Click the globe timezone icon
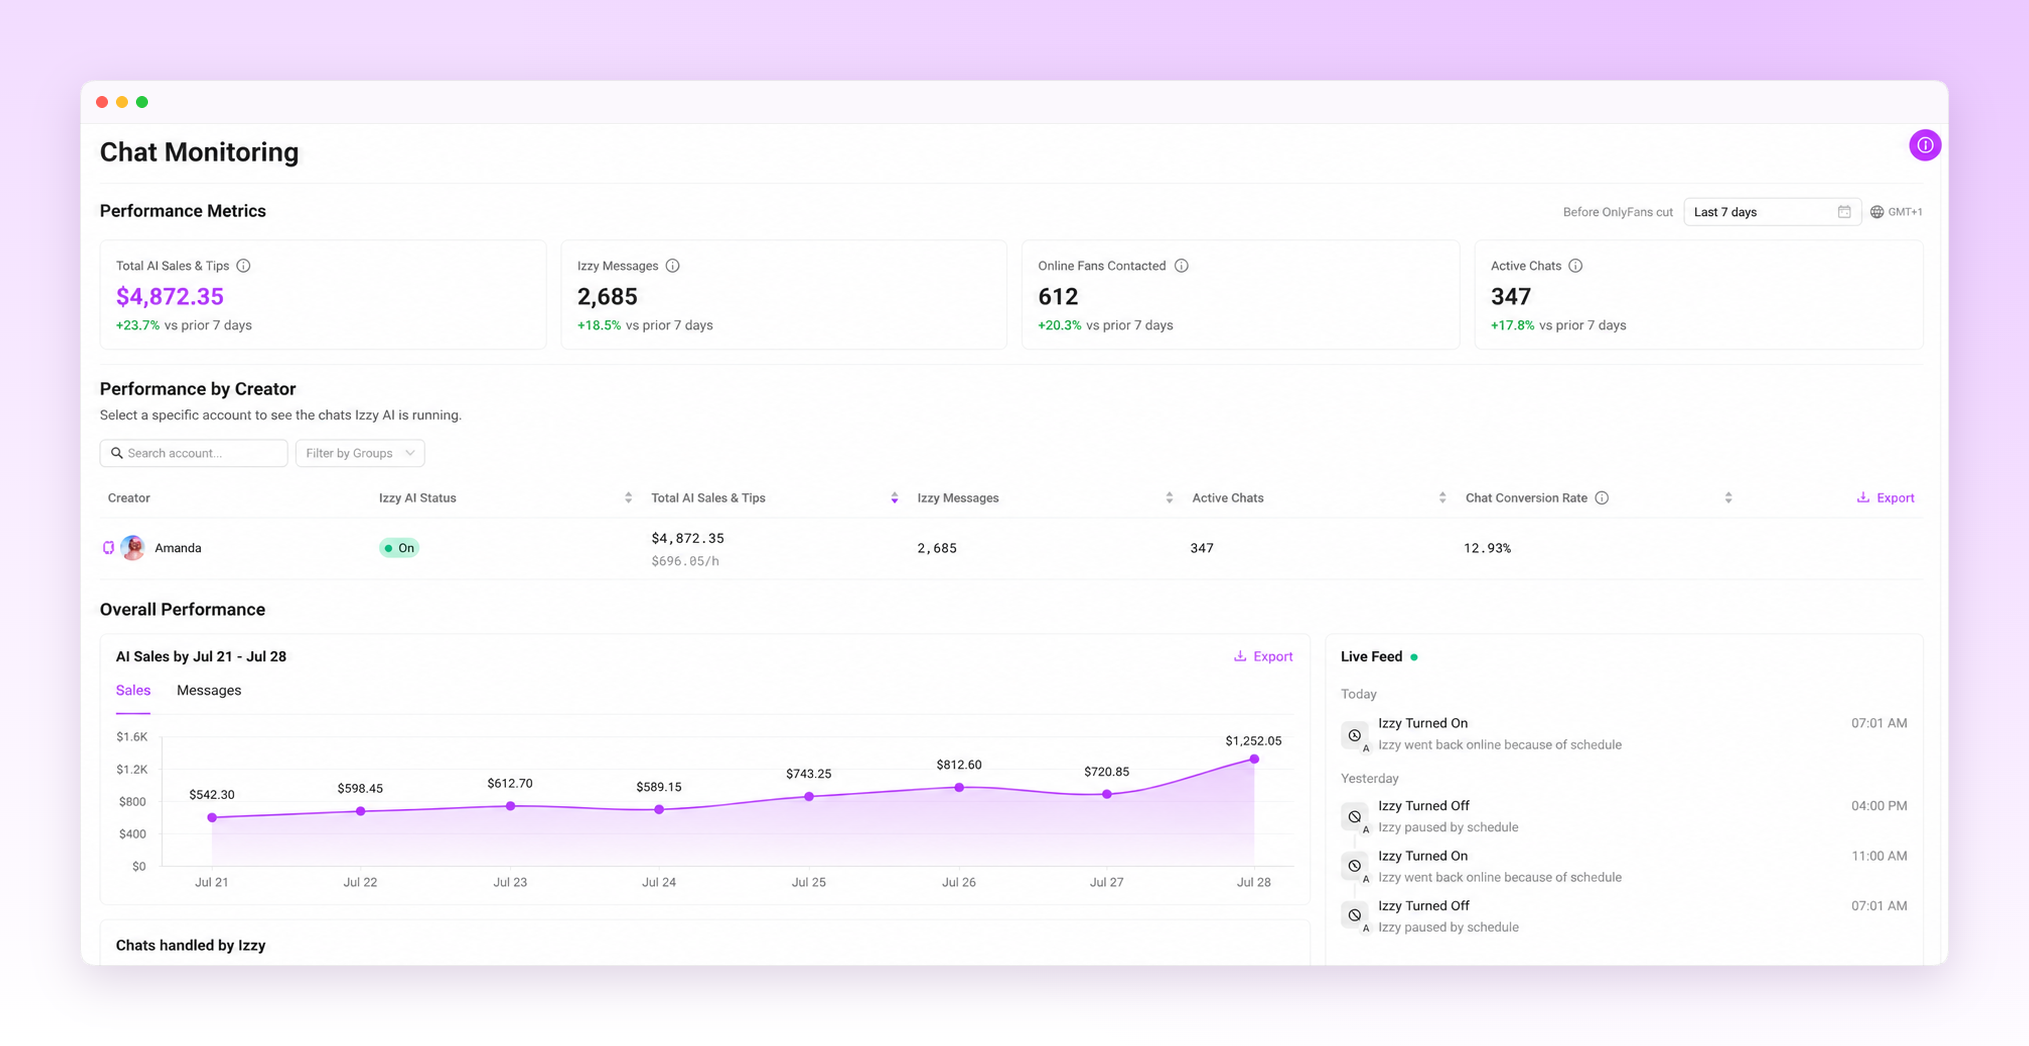 [x=1877, y=212]
